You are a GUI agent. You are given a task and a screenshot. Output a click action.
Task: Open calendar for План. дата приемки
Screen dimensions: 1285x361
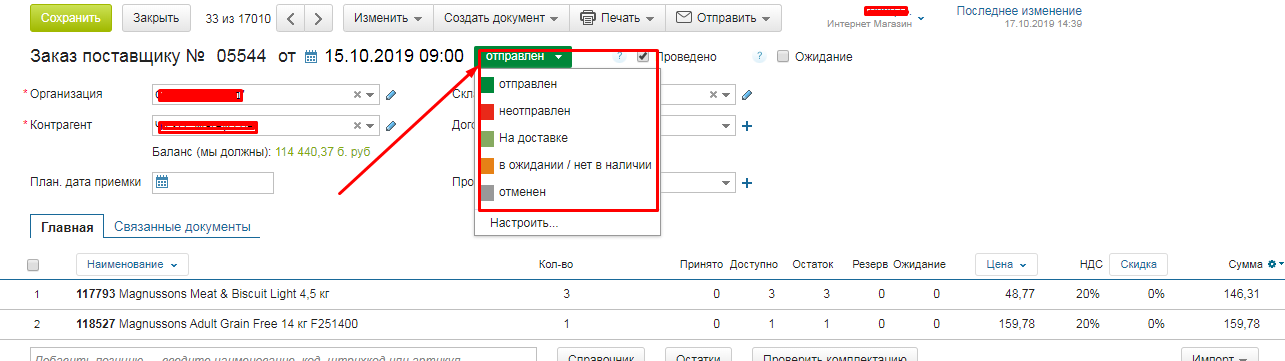point(162,182)
